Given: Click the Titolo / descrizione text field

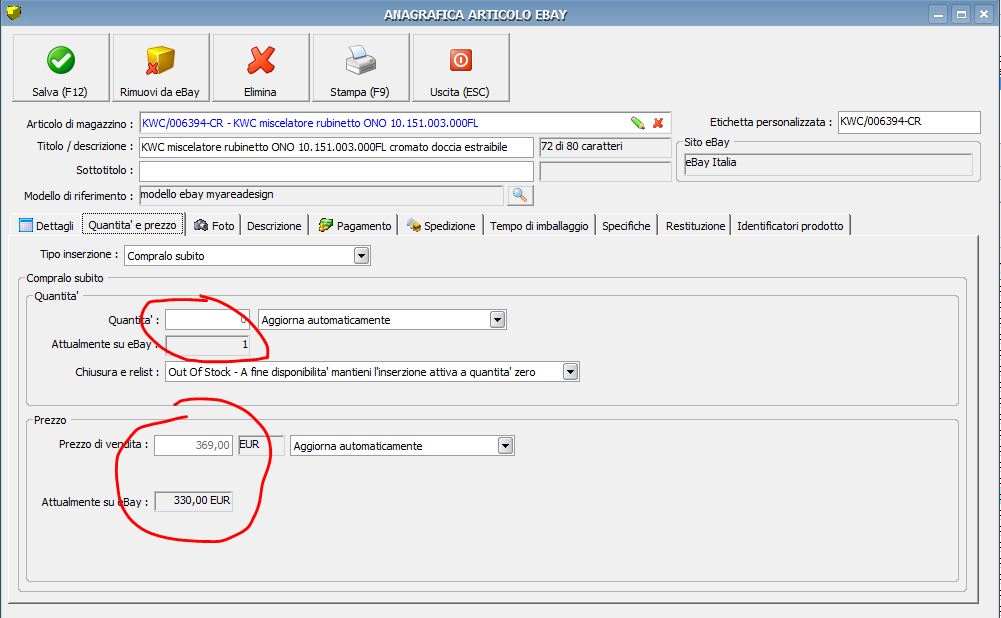Looking at the screenshot, I should [x=336, y=147].
